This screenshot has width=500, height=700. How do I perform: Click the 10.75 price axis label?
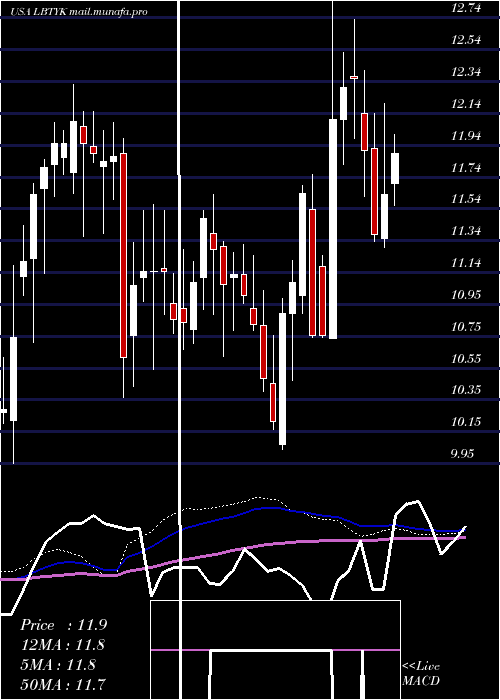466,327
